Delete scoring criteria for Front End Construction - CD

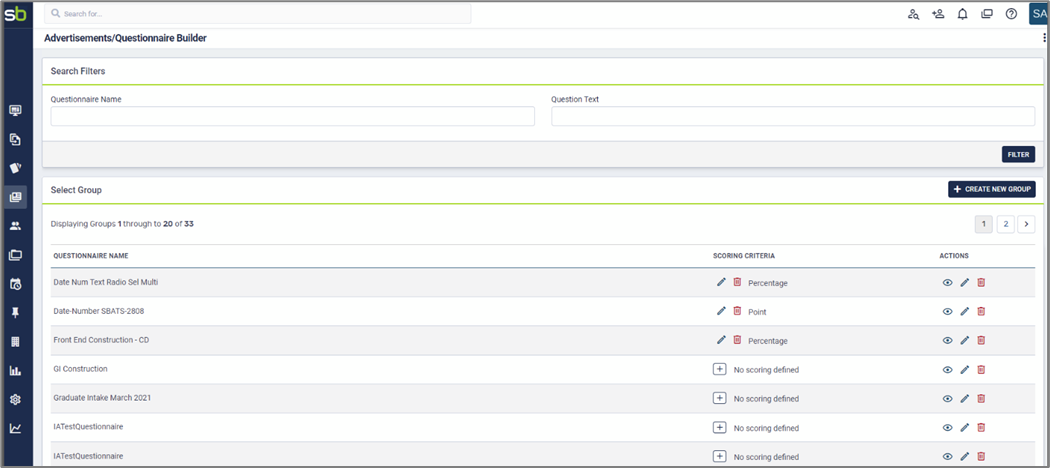click(x=737, y=339)
